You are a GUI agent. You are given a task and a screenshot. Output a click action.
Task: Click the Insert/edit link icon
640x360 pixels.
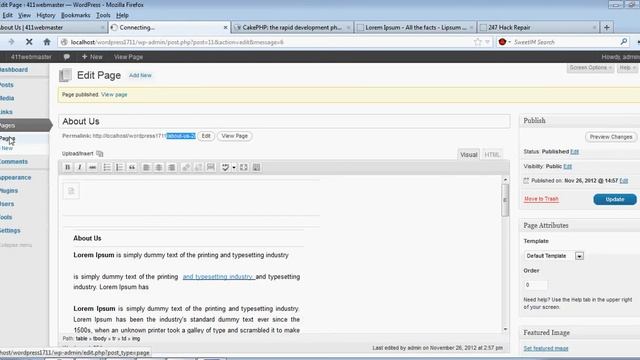tap(186, 167)
